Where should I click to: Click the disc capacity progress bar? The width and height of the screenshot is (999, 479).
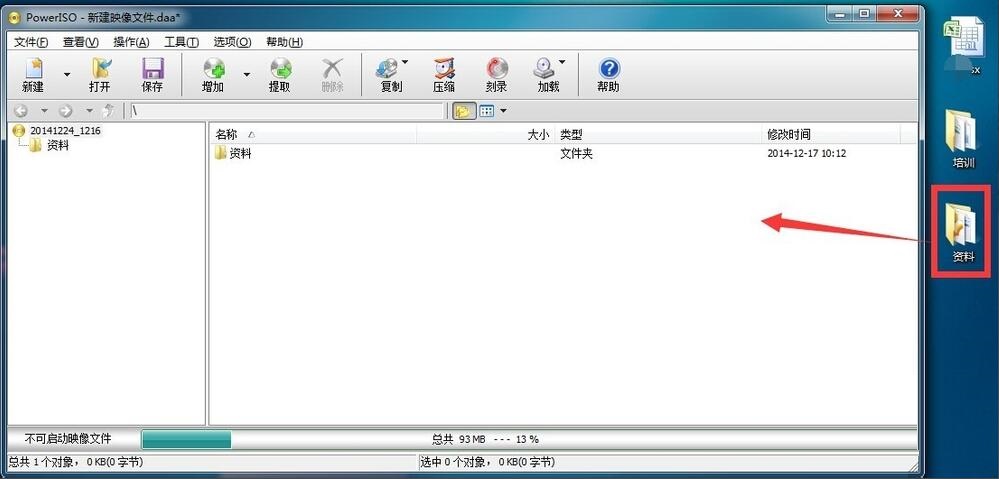coord(186,440)
